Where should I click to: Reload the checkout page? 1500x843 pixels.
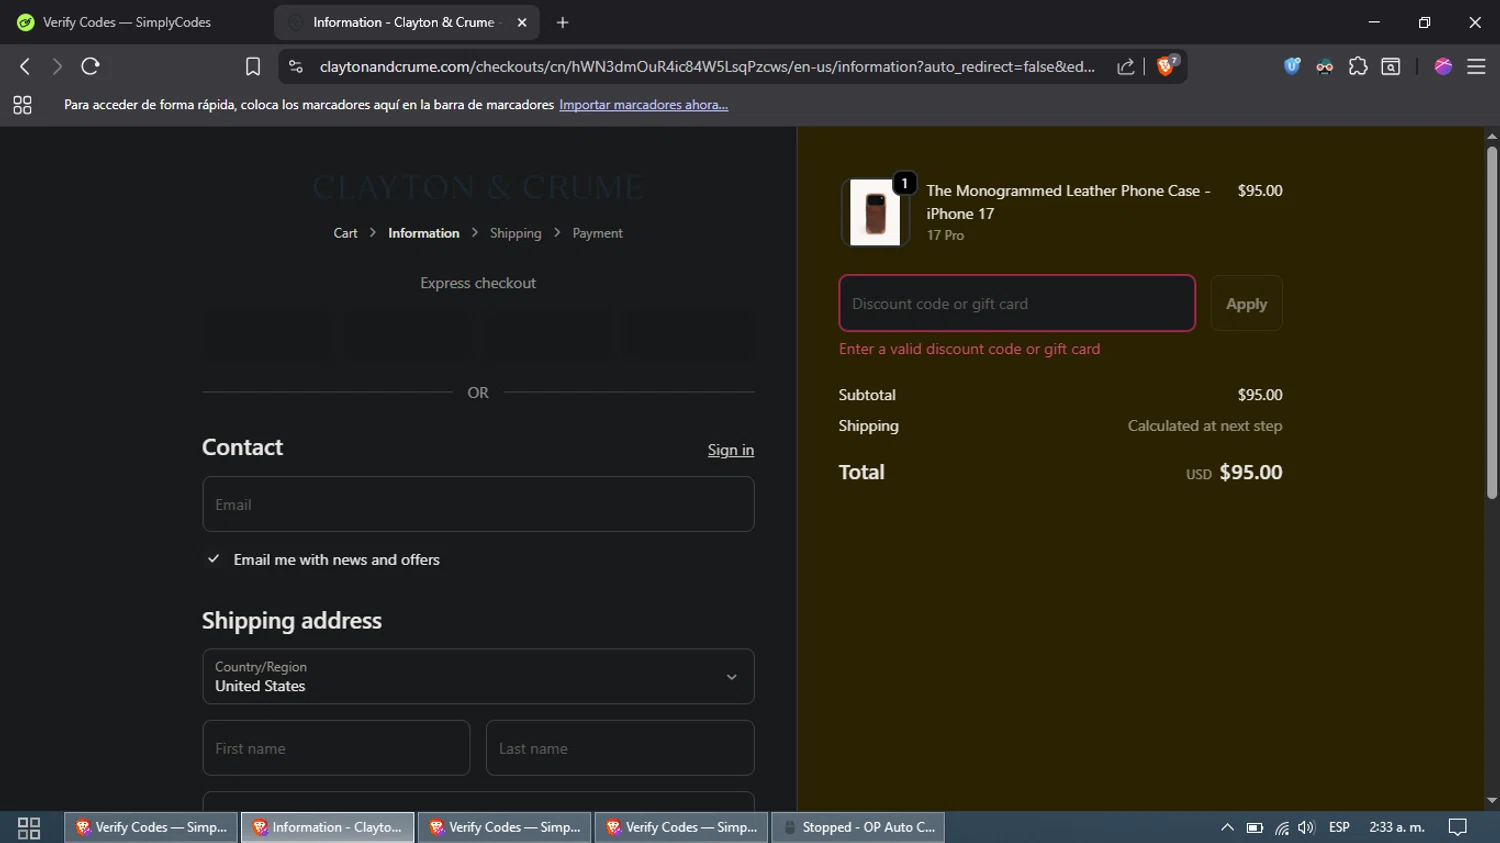[90, 66]
